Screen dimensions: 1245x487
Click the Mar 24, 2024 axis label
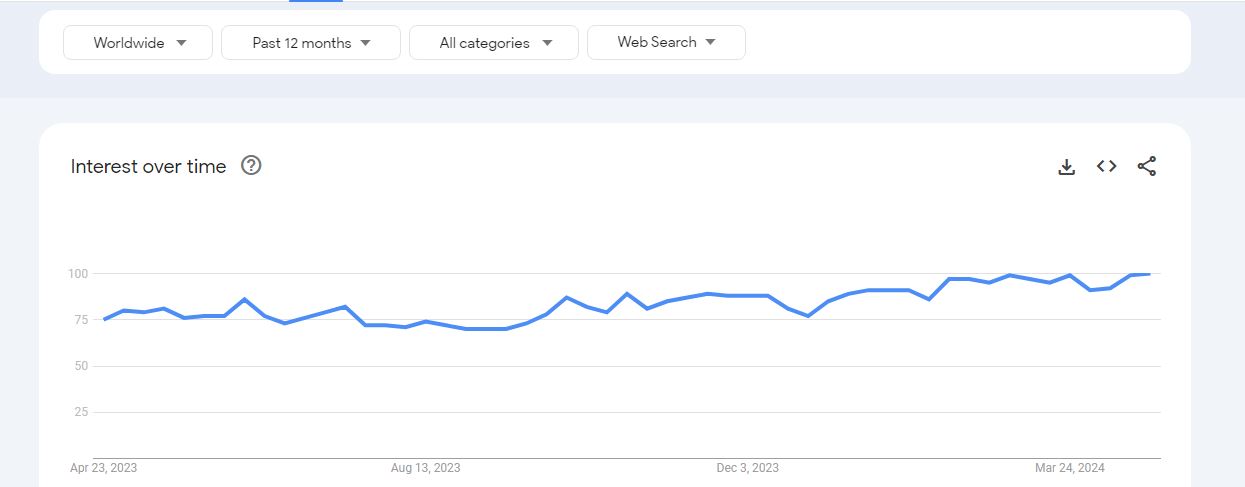coord(1069,468)
